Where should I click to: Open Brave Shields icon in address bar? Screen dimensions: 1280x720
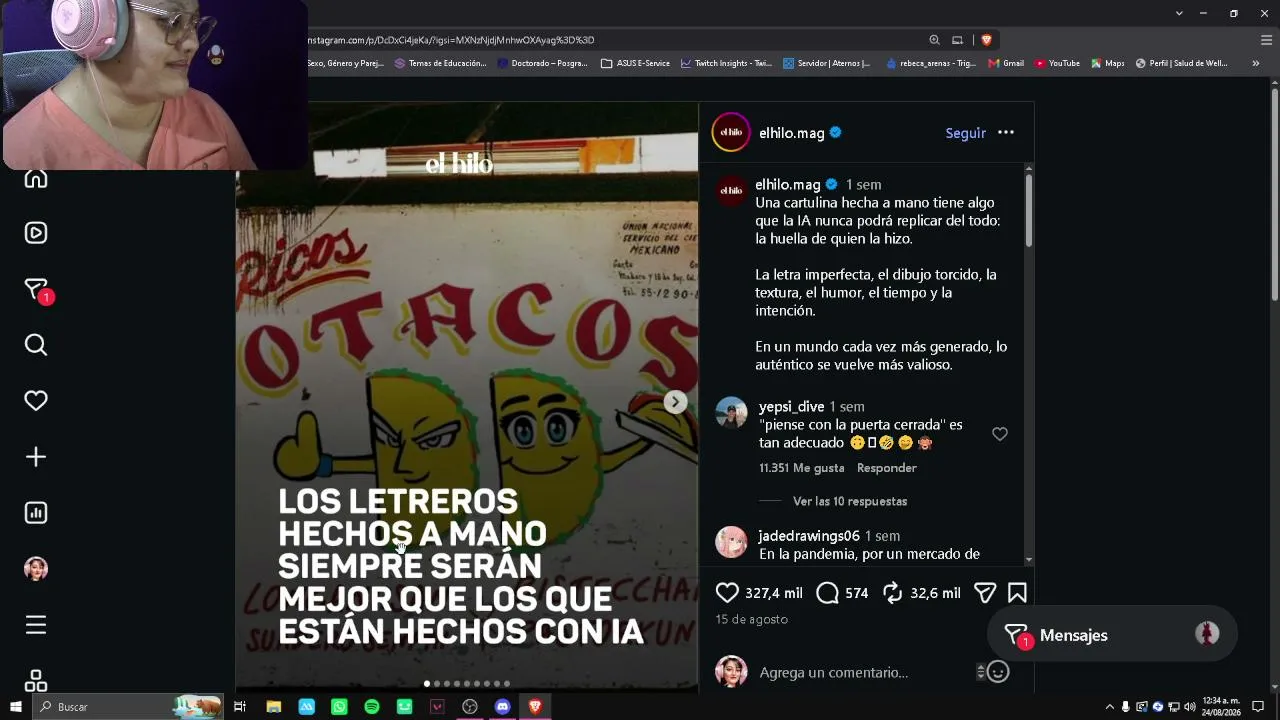[986, 40]
